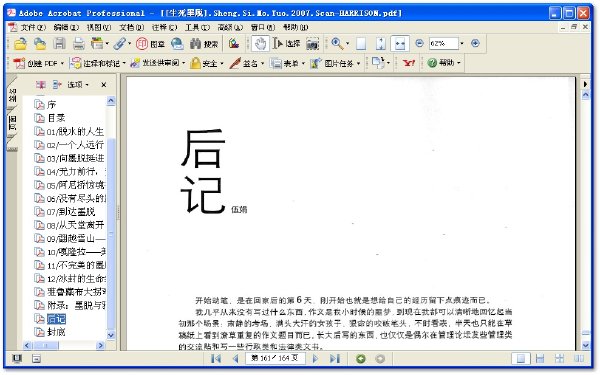Click document scroll down arrow

[x=586, y=346]
